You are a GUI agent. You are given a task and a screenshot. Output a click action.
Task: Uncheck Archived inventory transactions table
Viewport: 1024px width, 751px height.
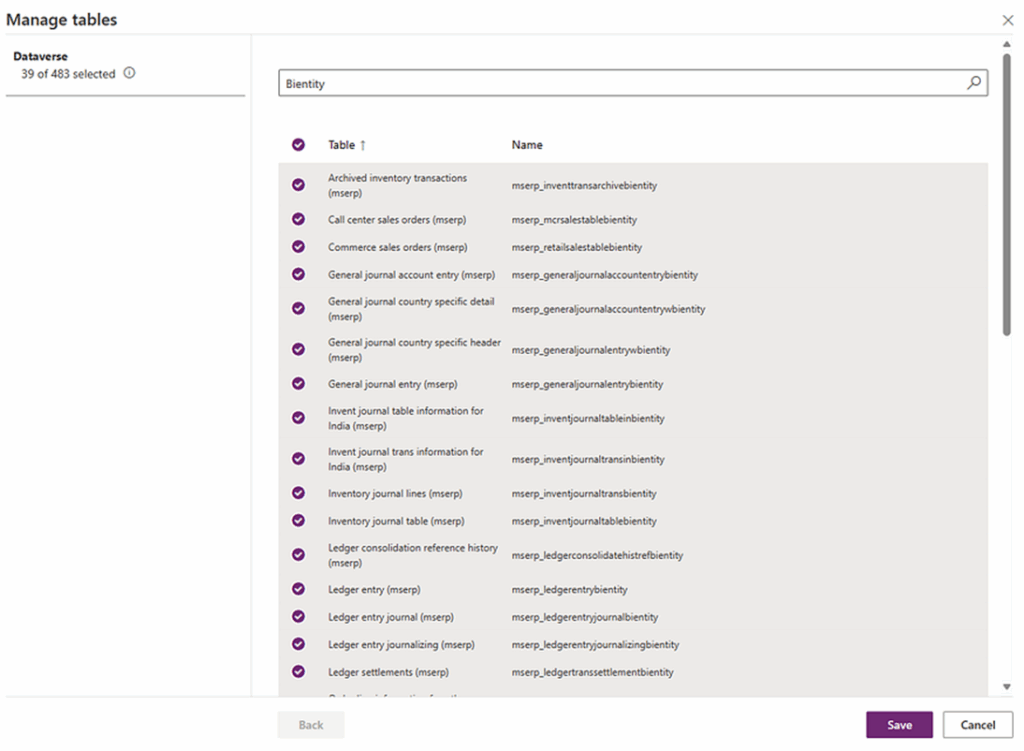click(298, 185)
